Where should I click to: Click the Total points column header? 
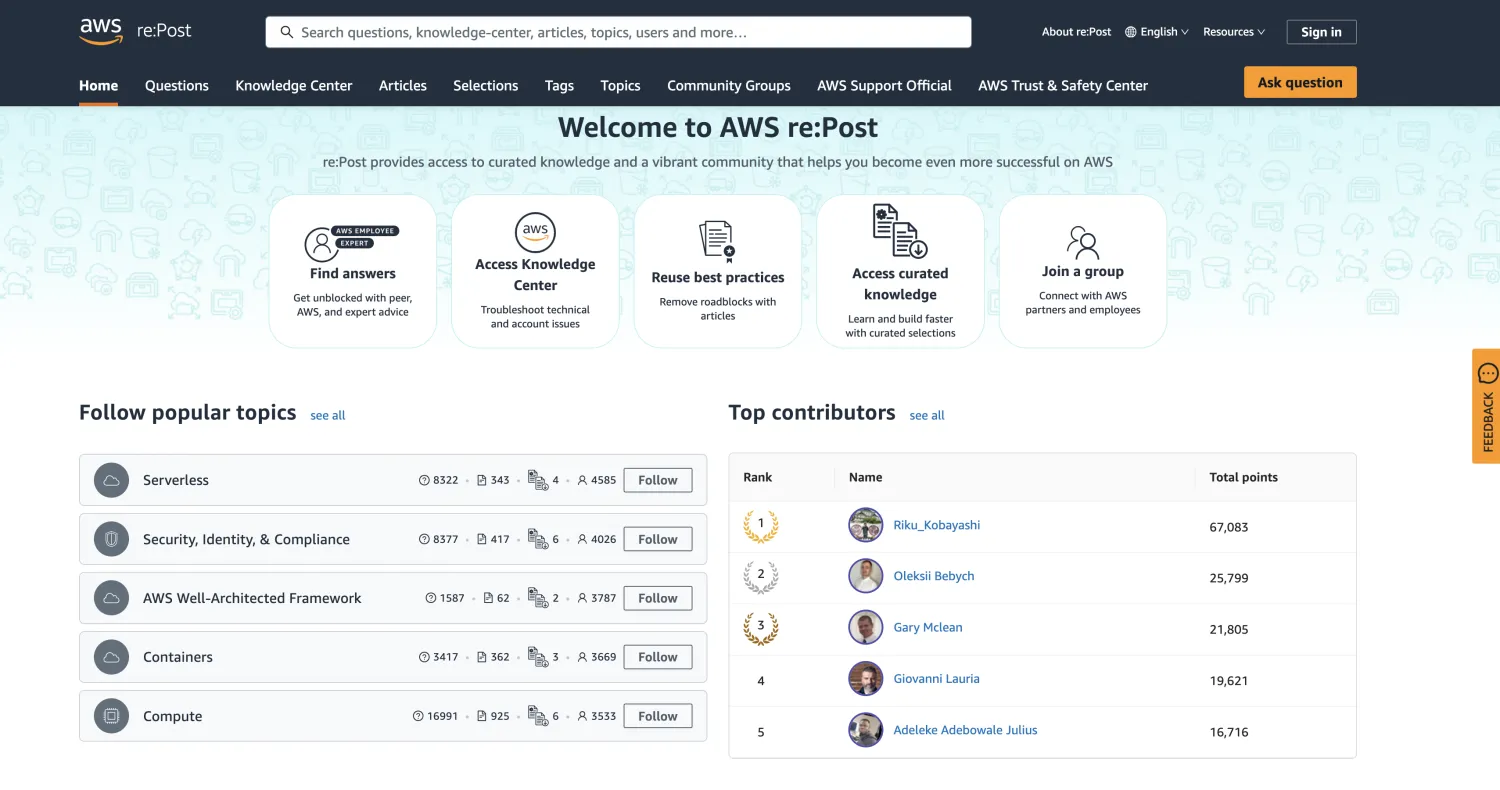tap(1244, 477)
